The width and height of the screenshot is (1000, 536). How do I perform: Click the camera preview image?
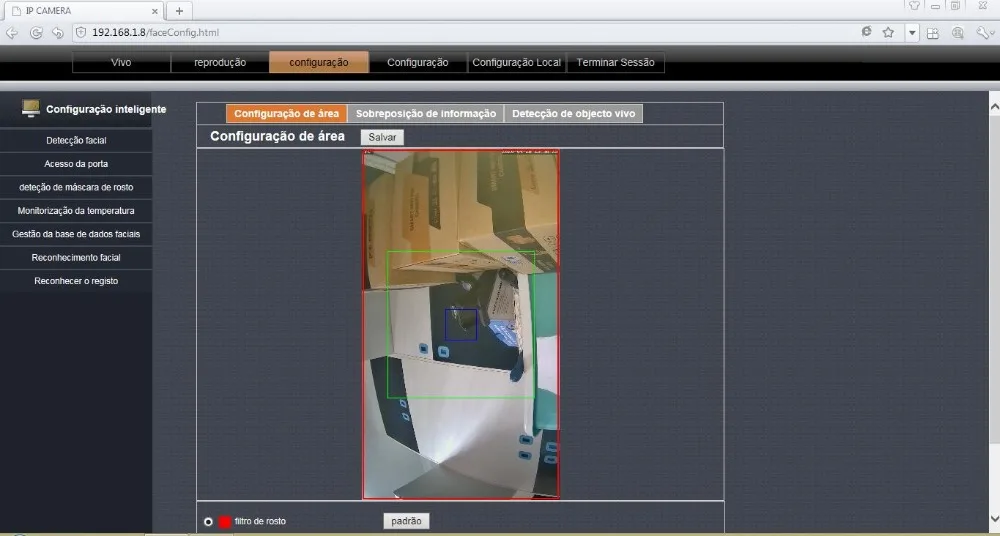click(x=461, y=324)
